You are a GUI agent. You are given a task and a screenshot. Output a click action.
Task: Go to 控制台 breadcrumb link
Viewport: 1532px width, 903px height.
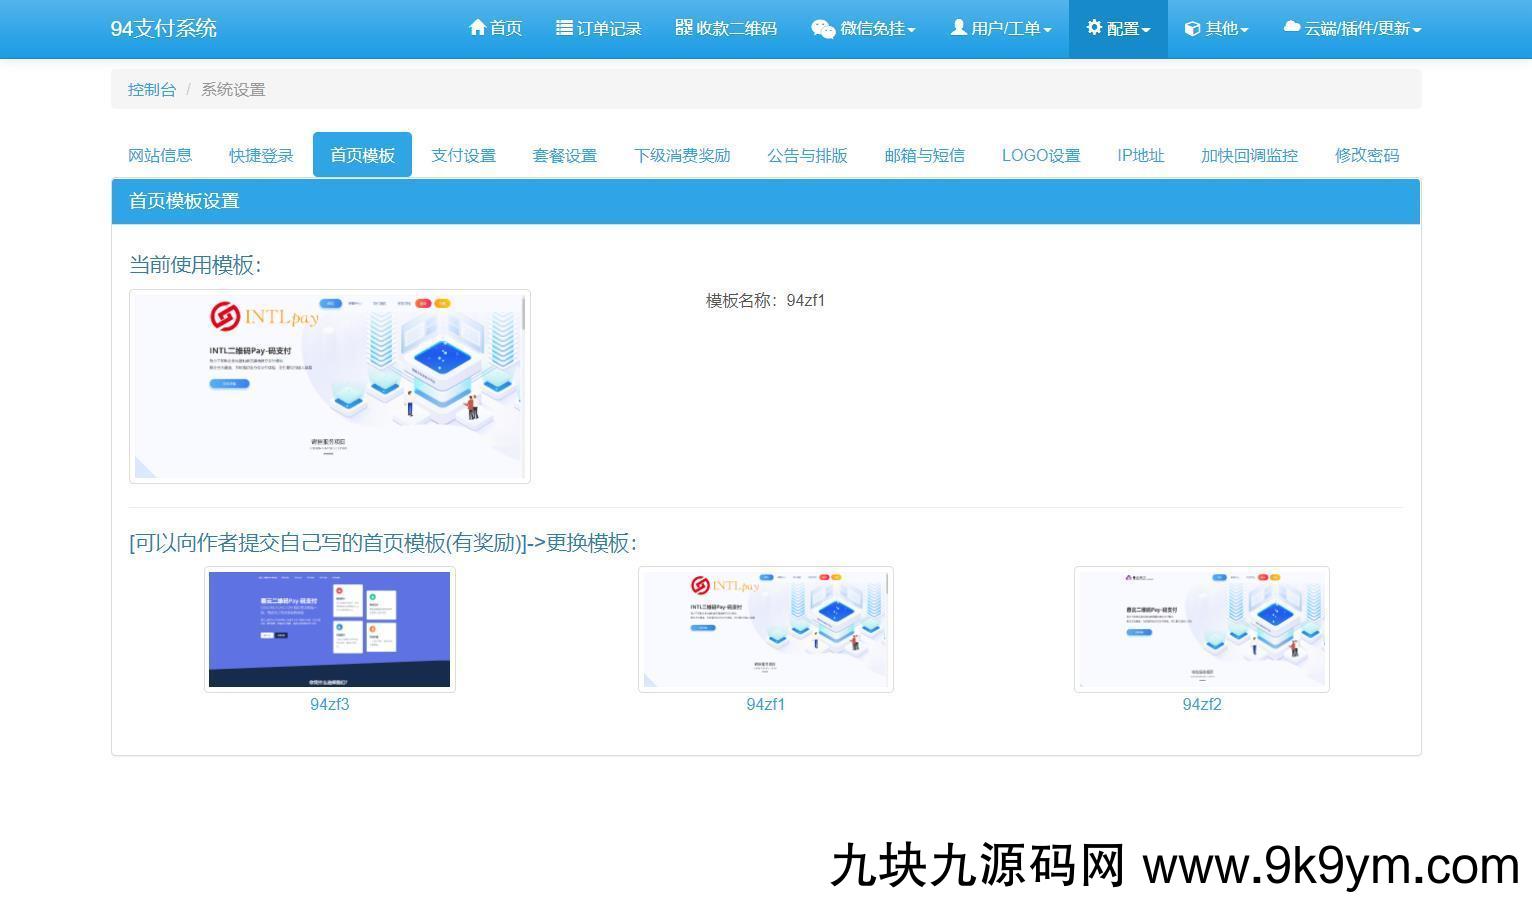152,89
